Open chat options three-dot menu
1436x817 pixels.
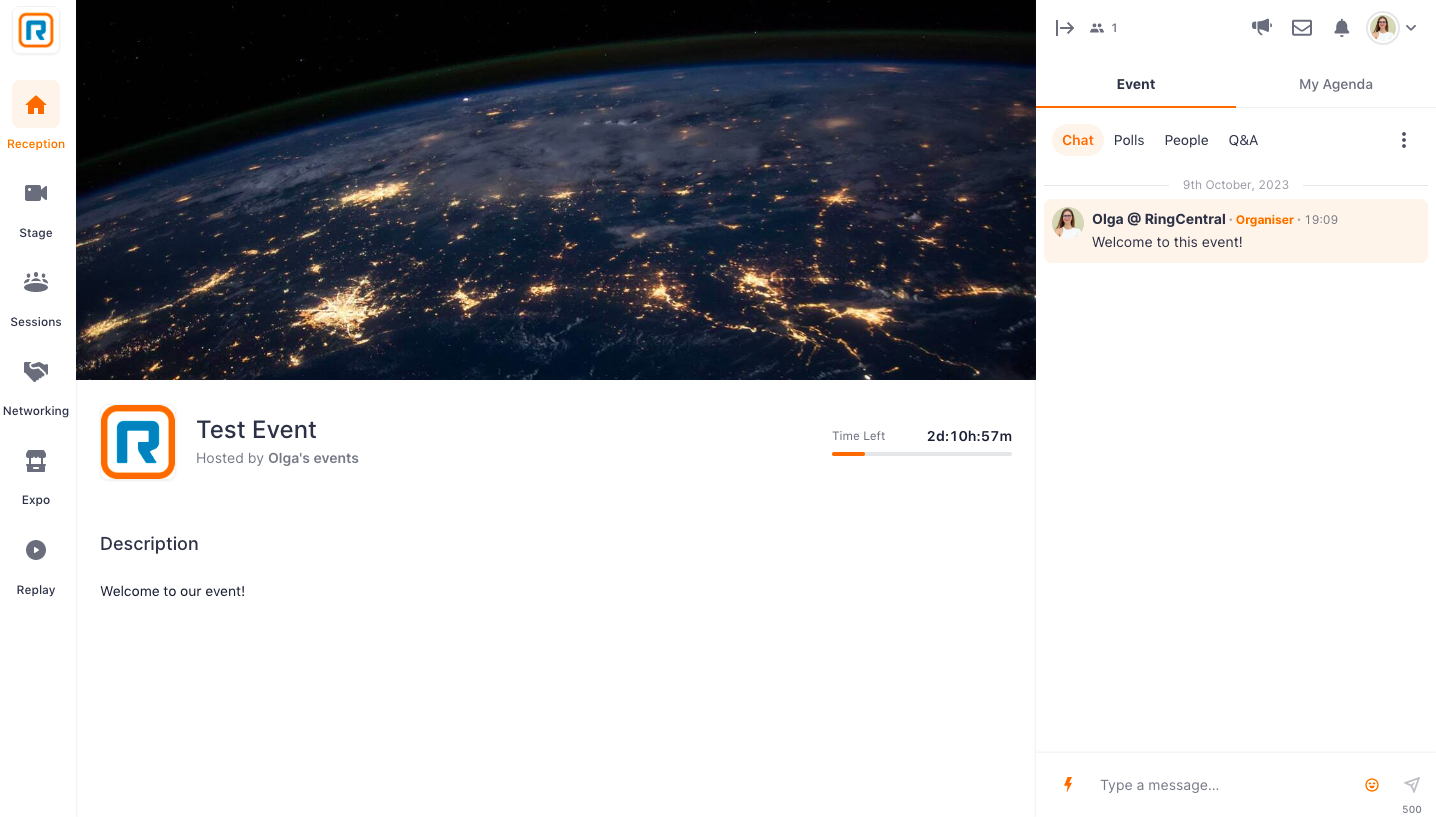pos(1404,140)
